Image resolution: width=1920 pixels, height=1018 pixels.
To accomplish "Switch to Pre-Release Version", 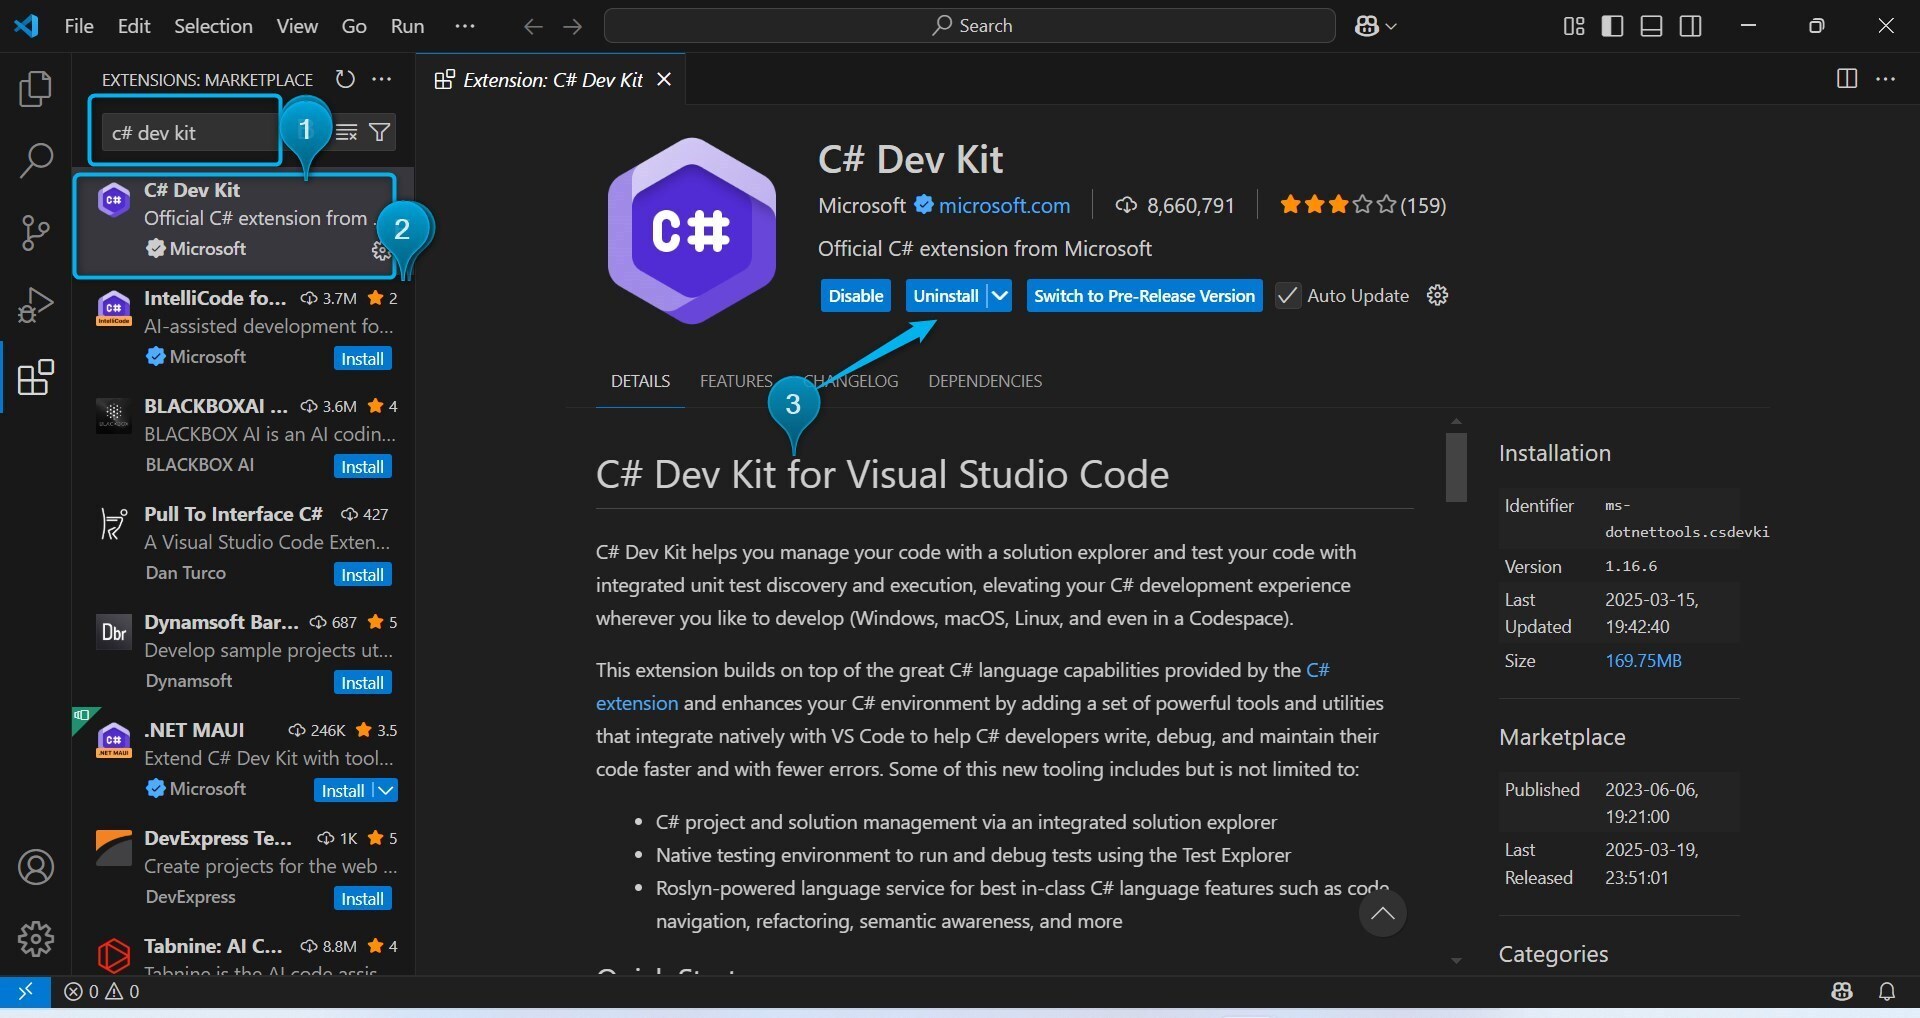I will [1144, 296].
